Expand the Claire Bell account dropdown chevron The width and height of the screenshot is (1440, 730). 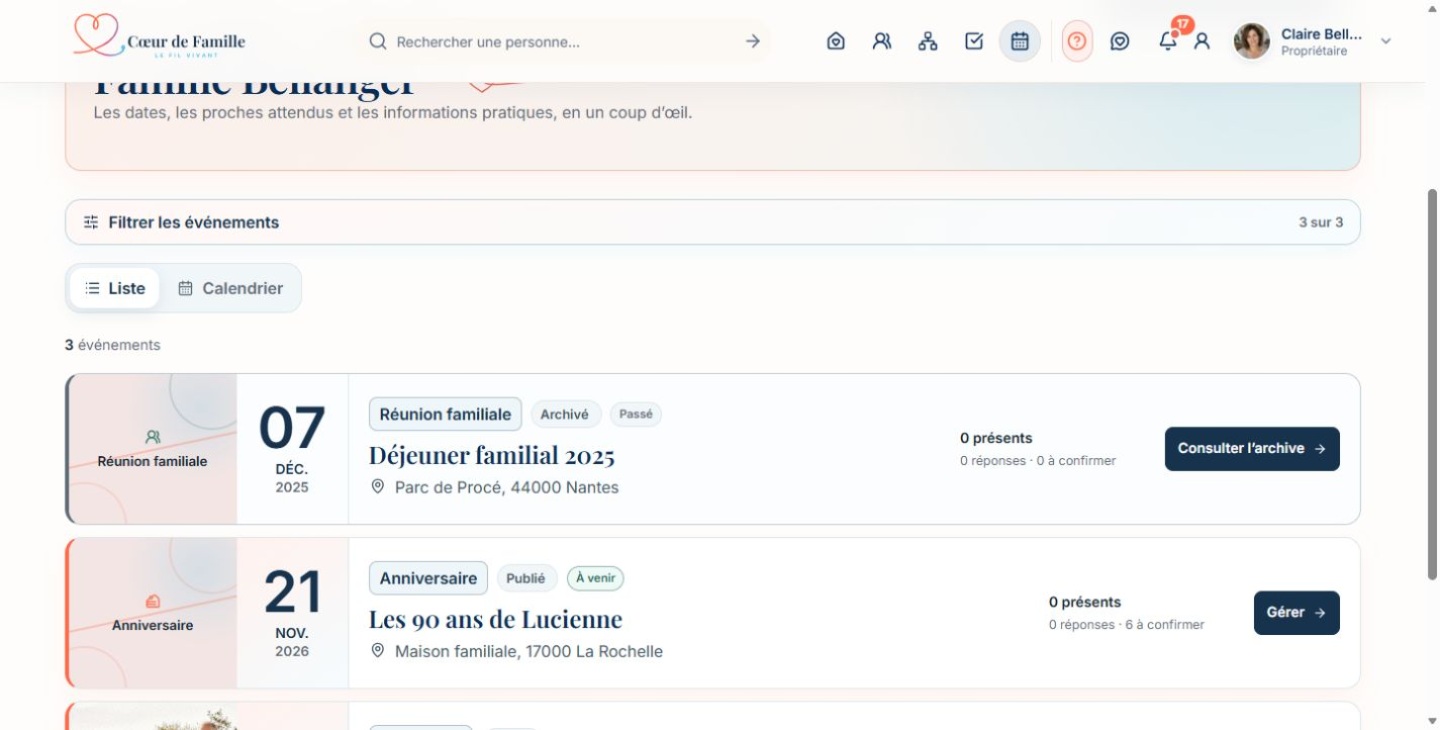pos(1386,41)
